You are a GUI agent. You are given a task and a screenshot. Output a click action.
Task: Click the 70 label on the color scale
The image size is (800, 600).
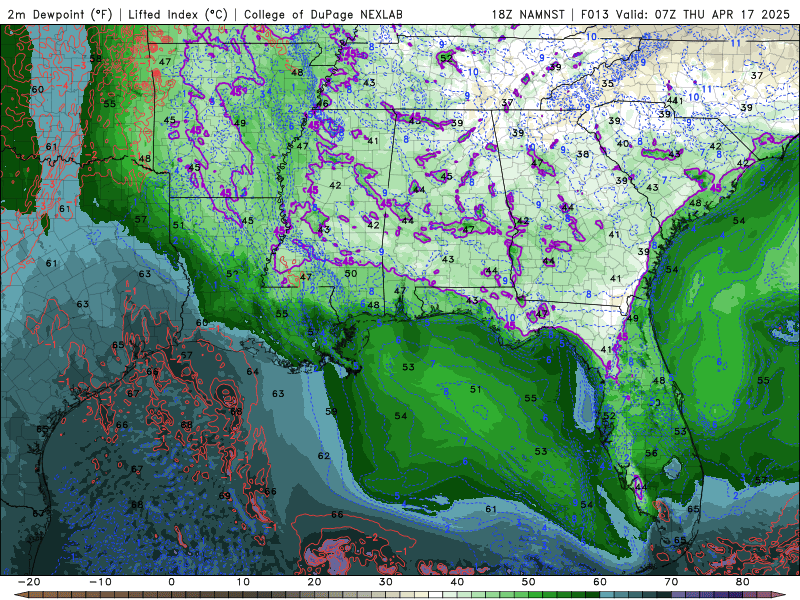(x=671, y=582)
